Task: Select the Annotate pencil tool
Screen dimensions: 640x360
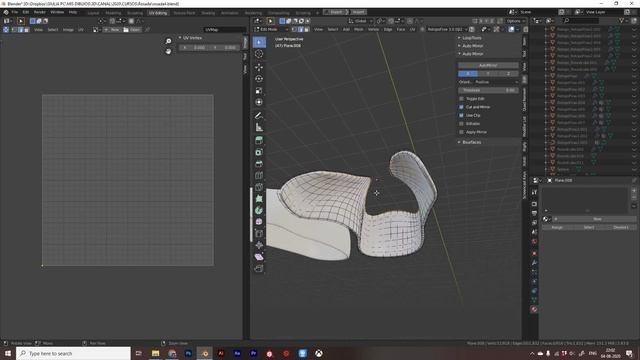Action: click(259, 116)
